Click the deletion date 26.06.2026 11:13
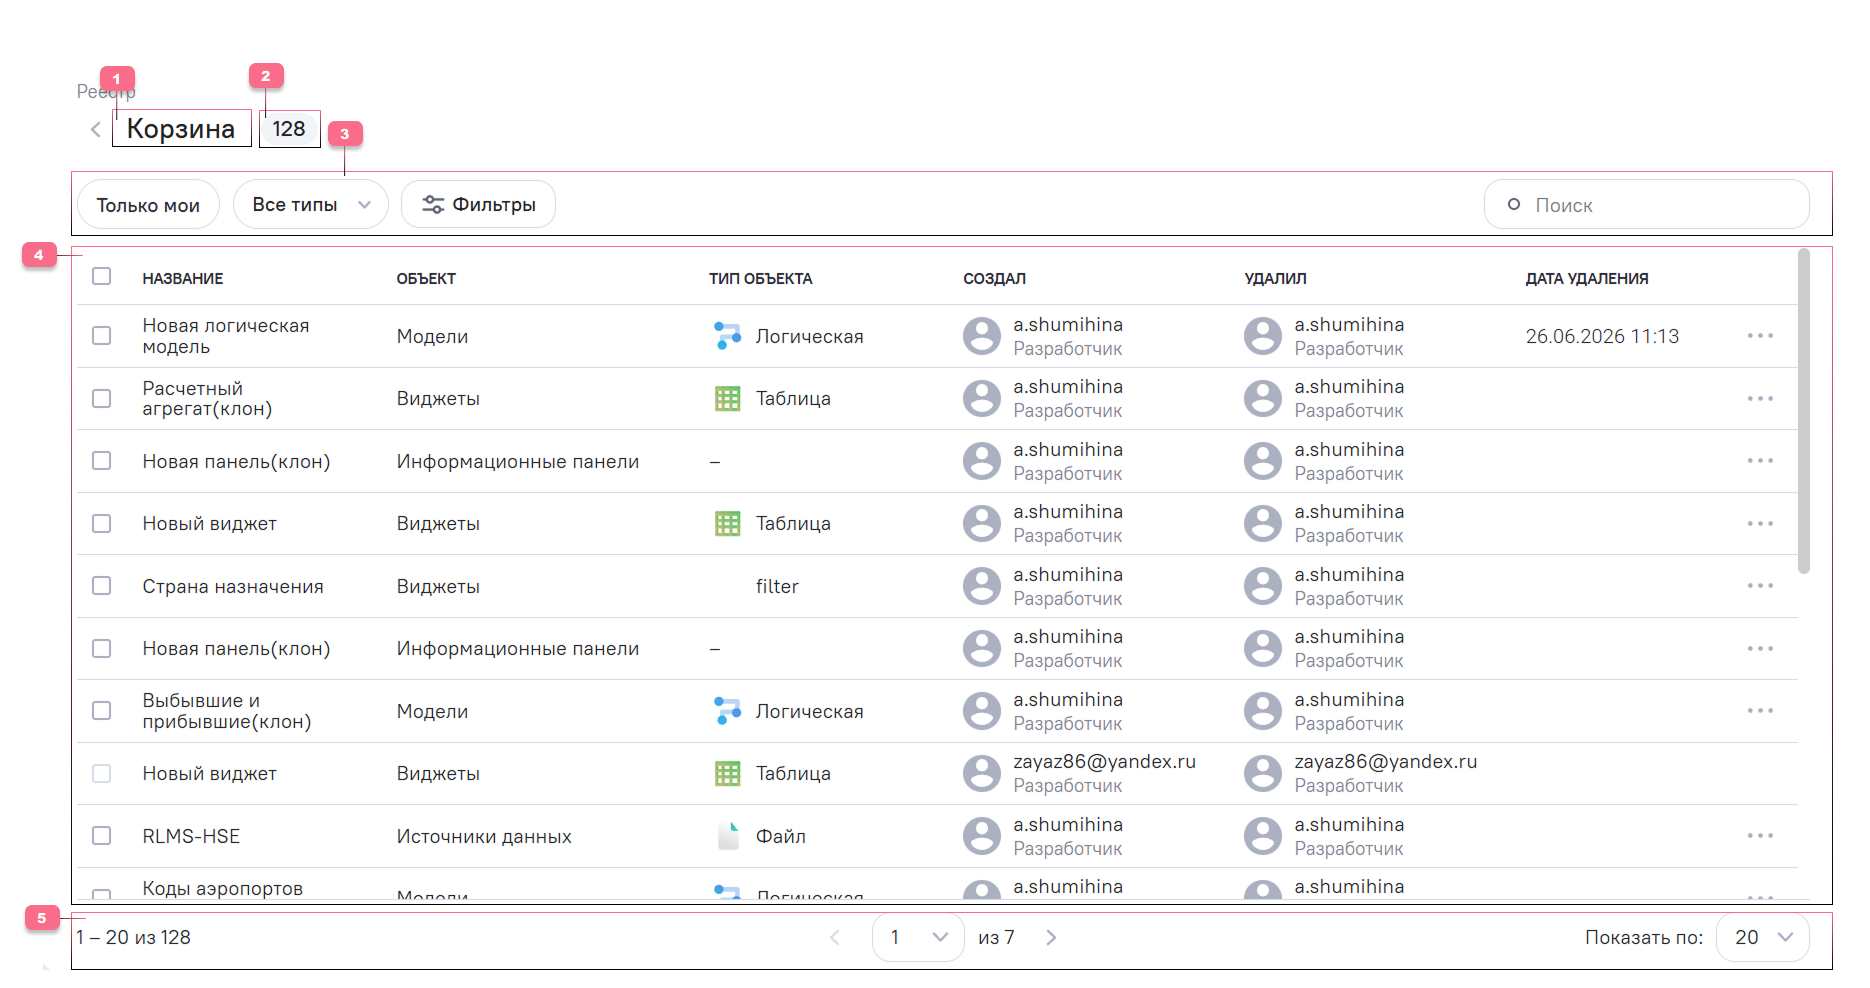Image resolution: width=1870 pixels, height=988 pixels. click(x=1602, y=337)
